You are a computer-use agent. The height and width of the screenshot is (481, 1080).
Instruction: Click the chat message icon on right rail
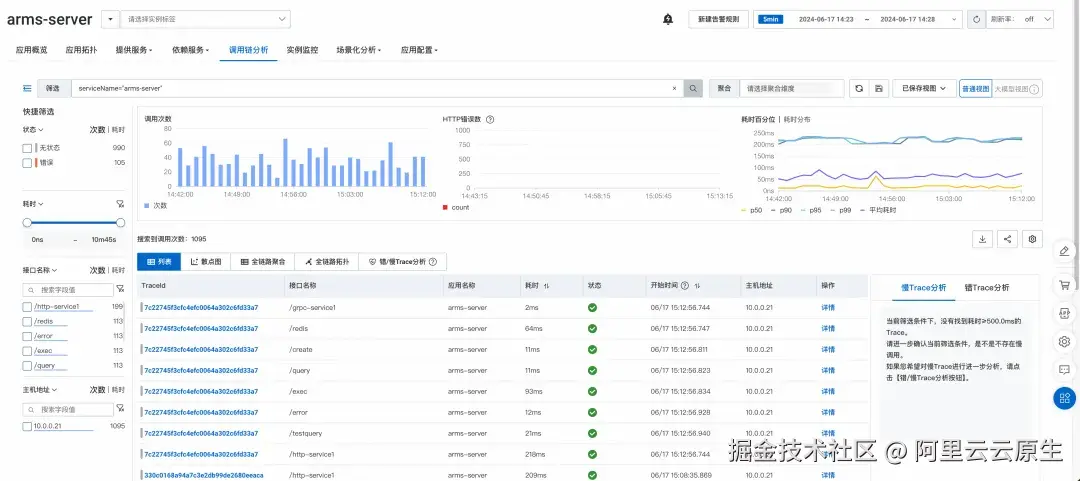1064,370
